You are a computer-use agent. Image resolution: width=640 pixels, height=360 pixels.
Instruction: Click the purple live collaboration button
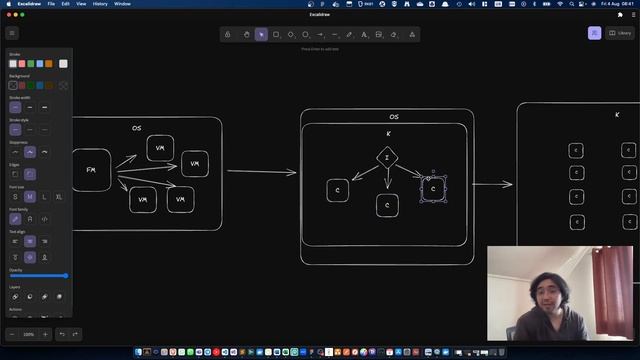(x=594, y=33)
